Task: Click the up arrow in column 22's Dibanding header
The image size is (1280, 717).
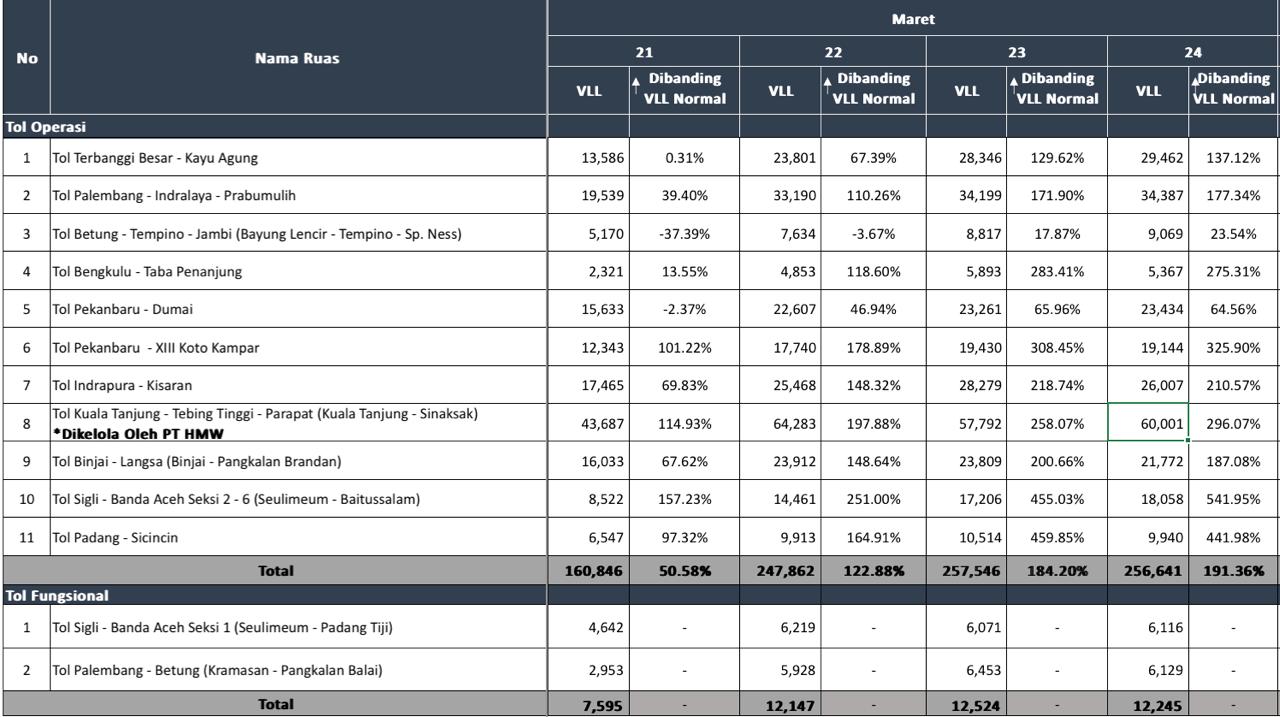Action: pyautogui.click(x=826, y=88)
